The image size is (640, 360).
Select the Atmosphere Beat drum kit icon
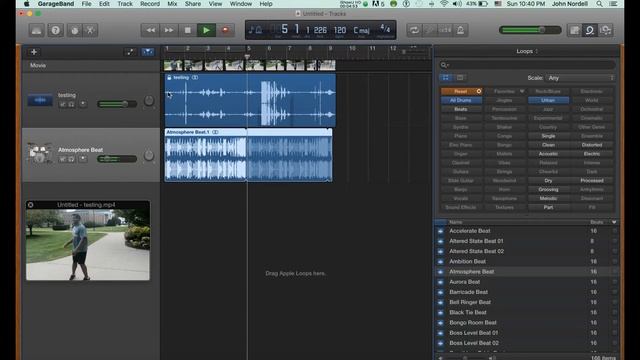[x=39, y=153]
